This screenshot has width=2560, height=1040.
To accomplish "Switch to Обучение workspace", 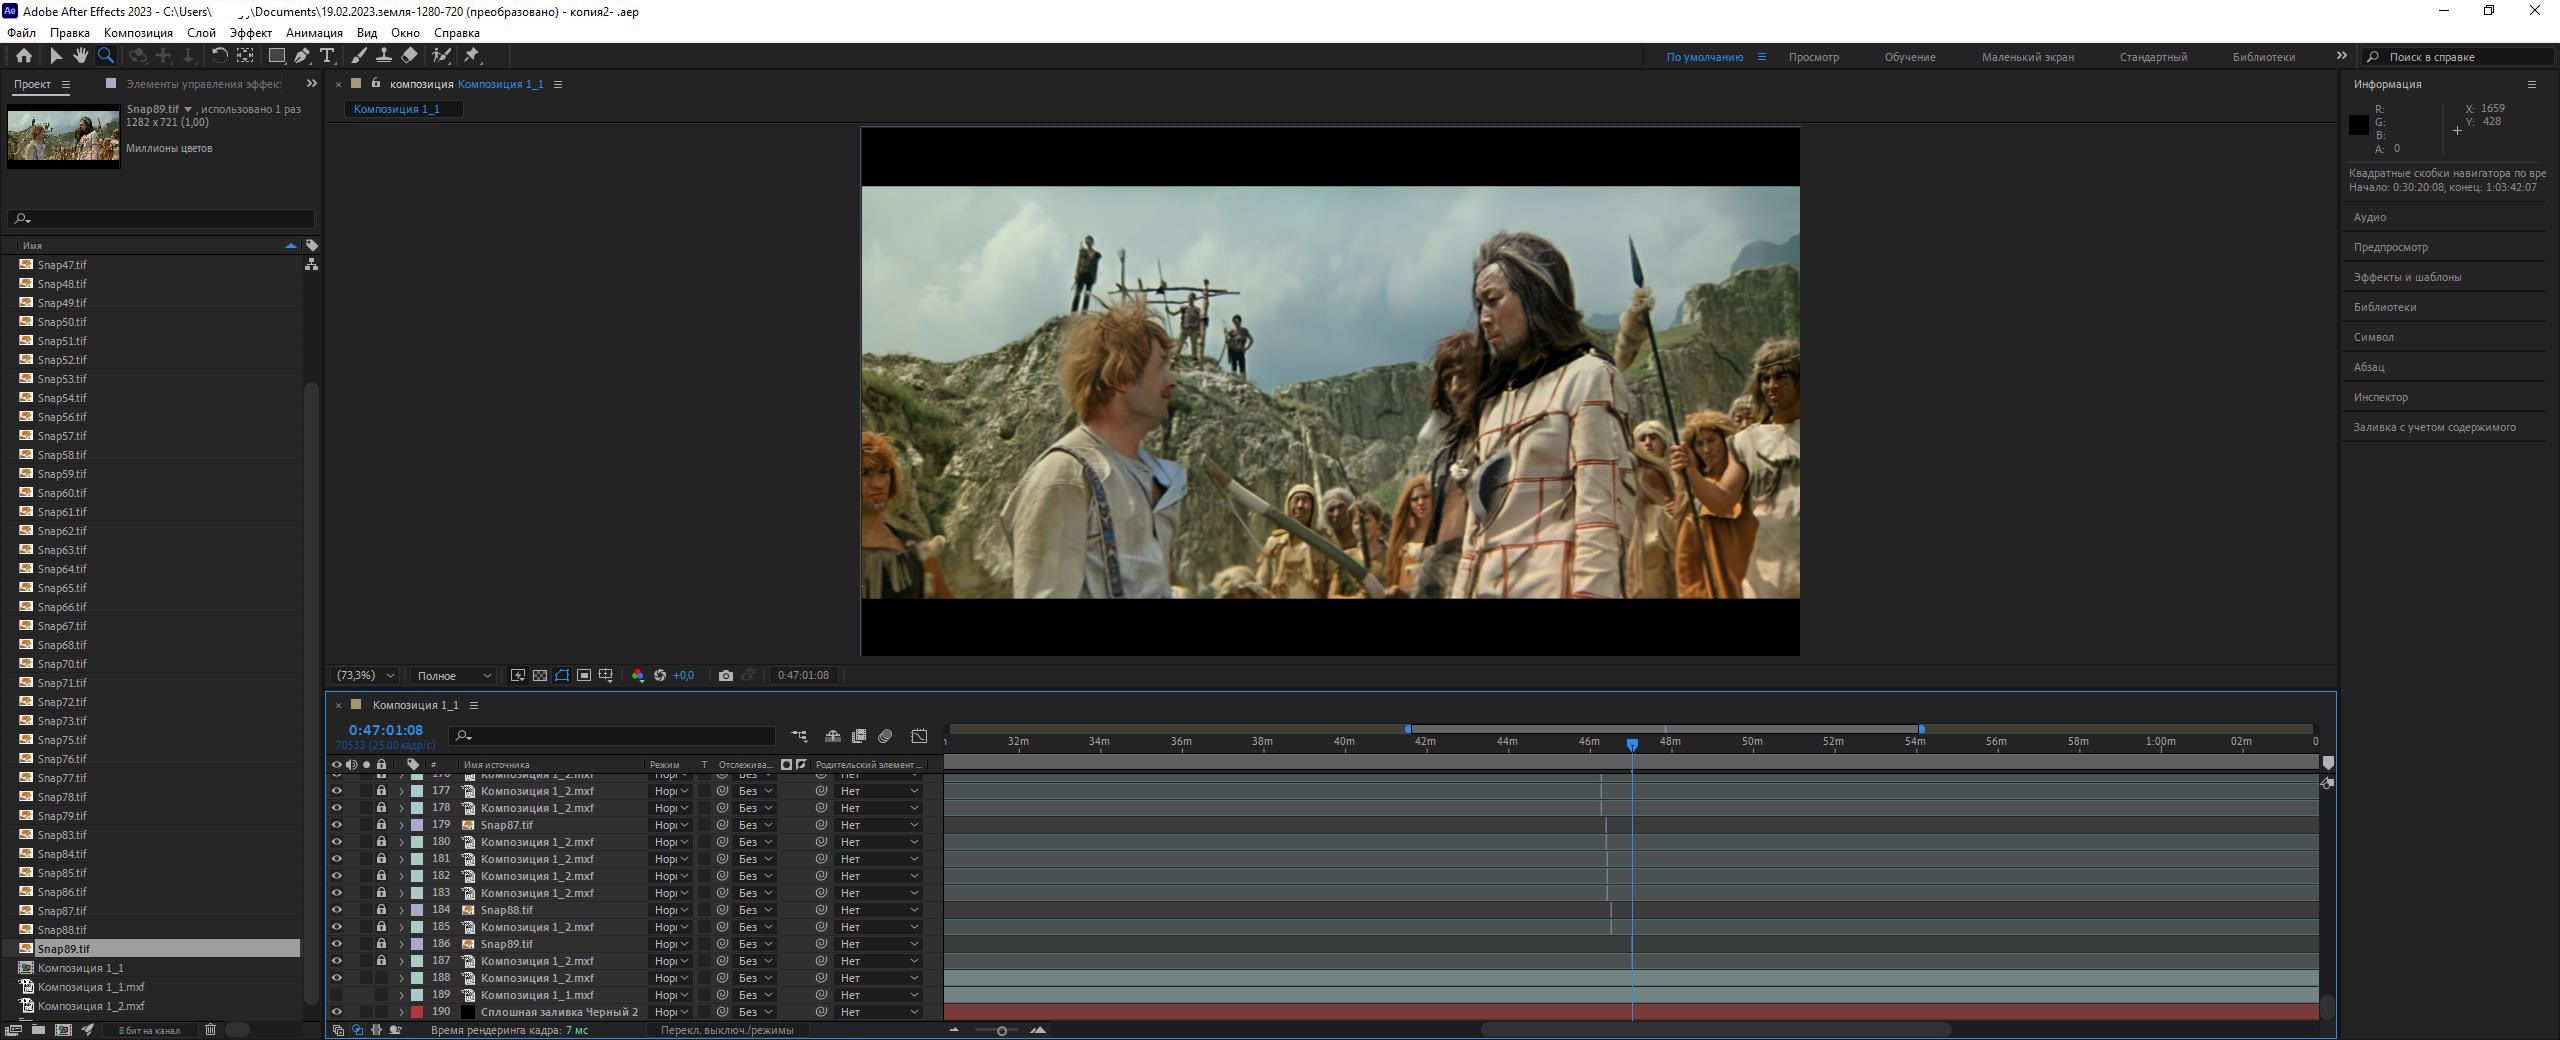I will pos(1910,57).
